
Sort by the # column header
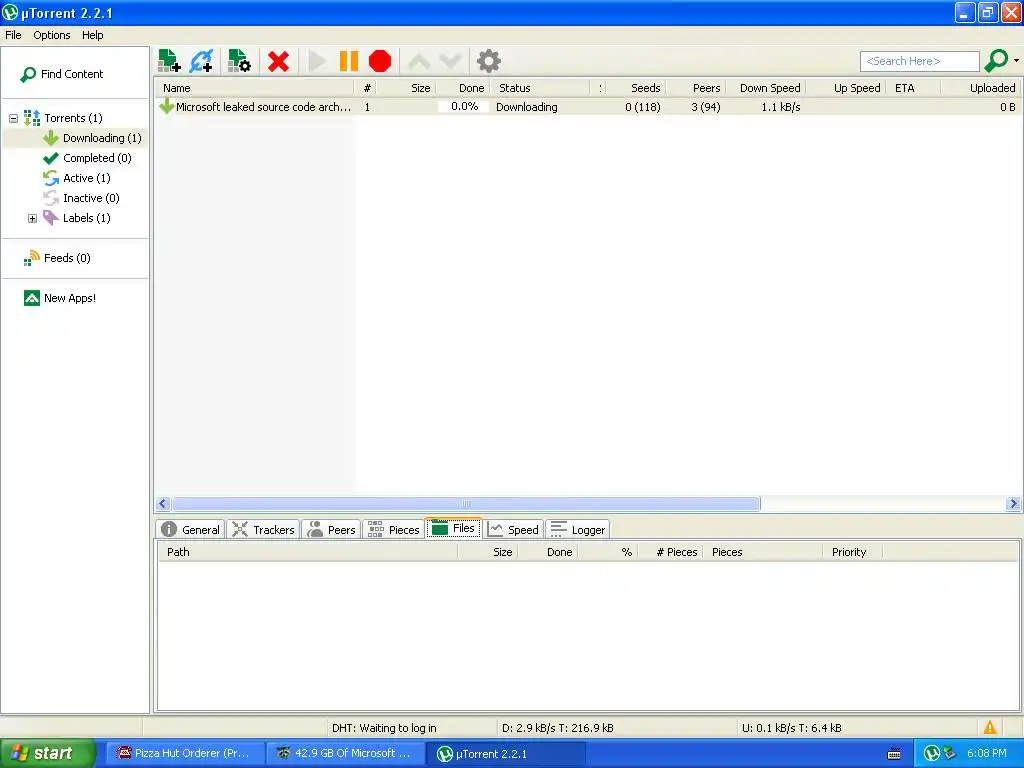tap(367, 88)
